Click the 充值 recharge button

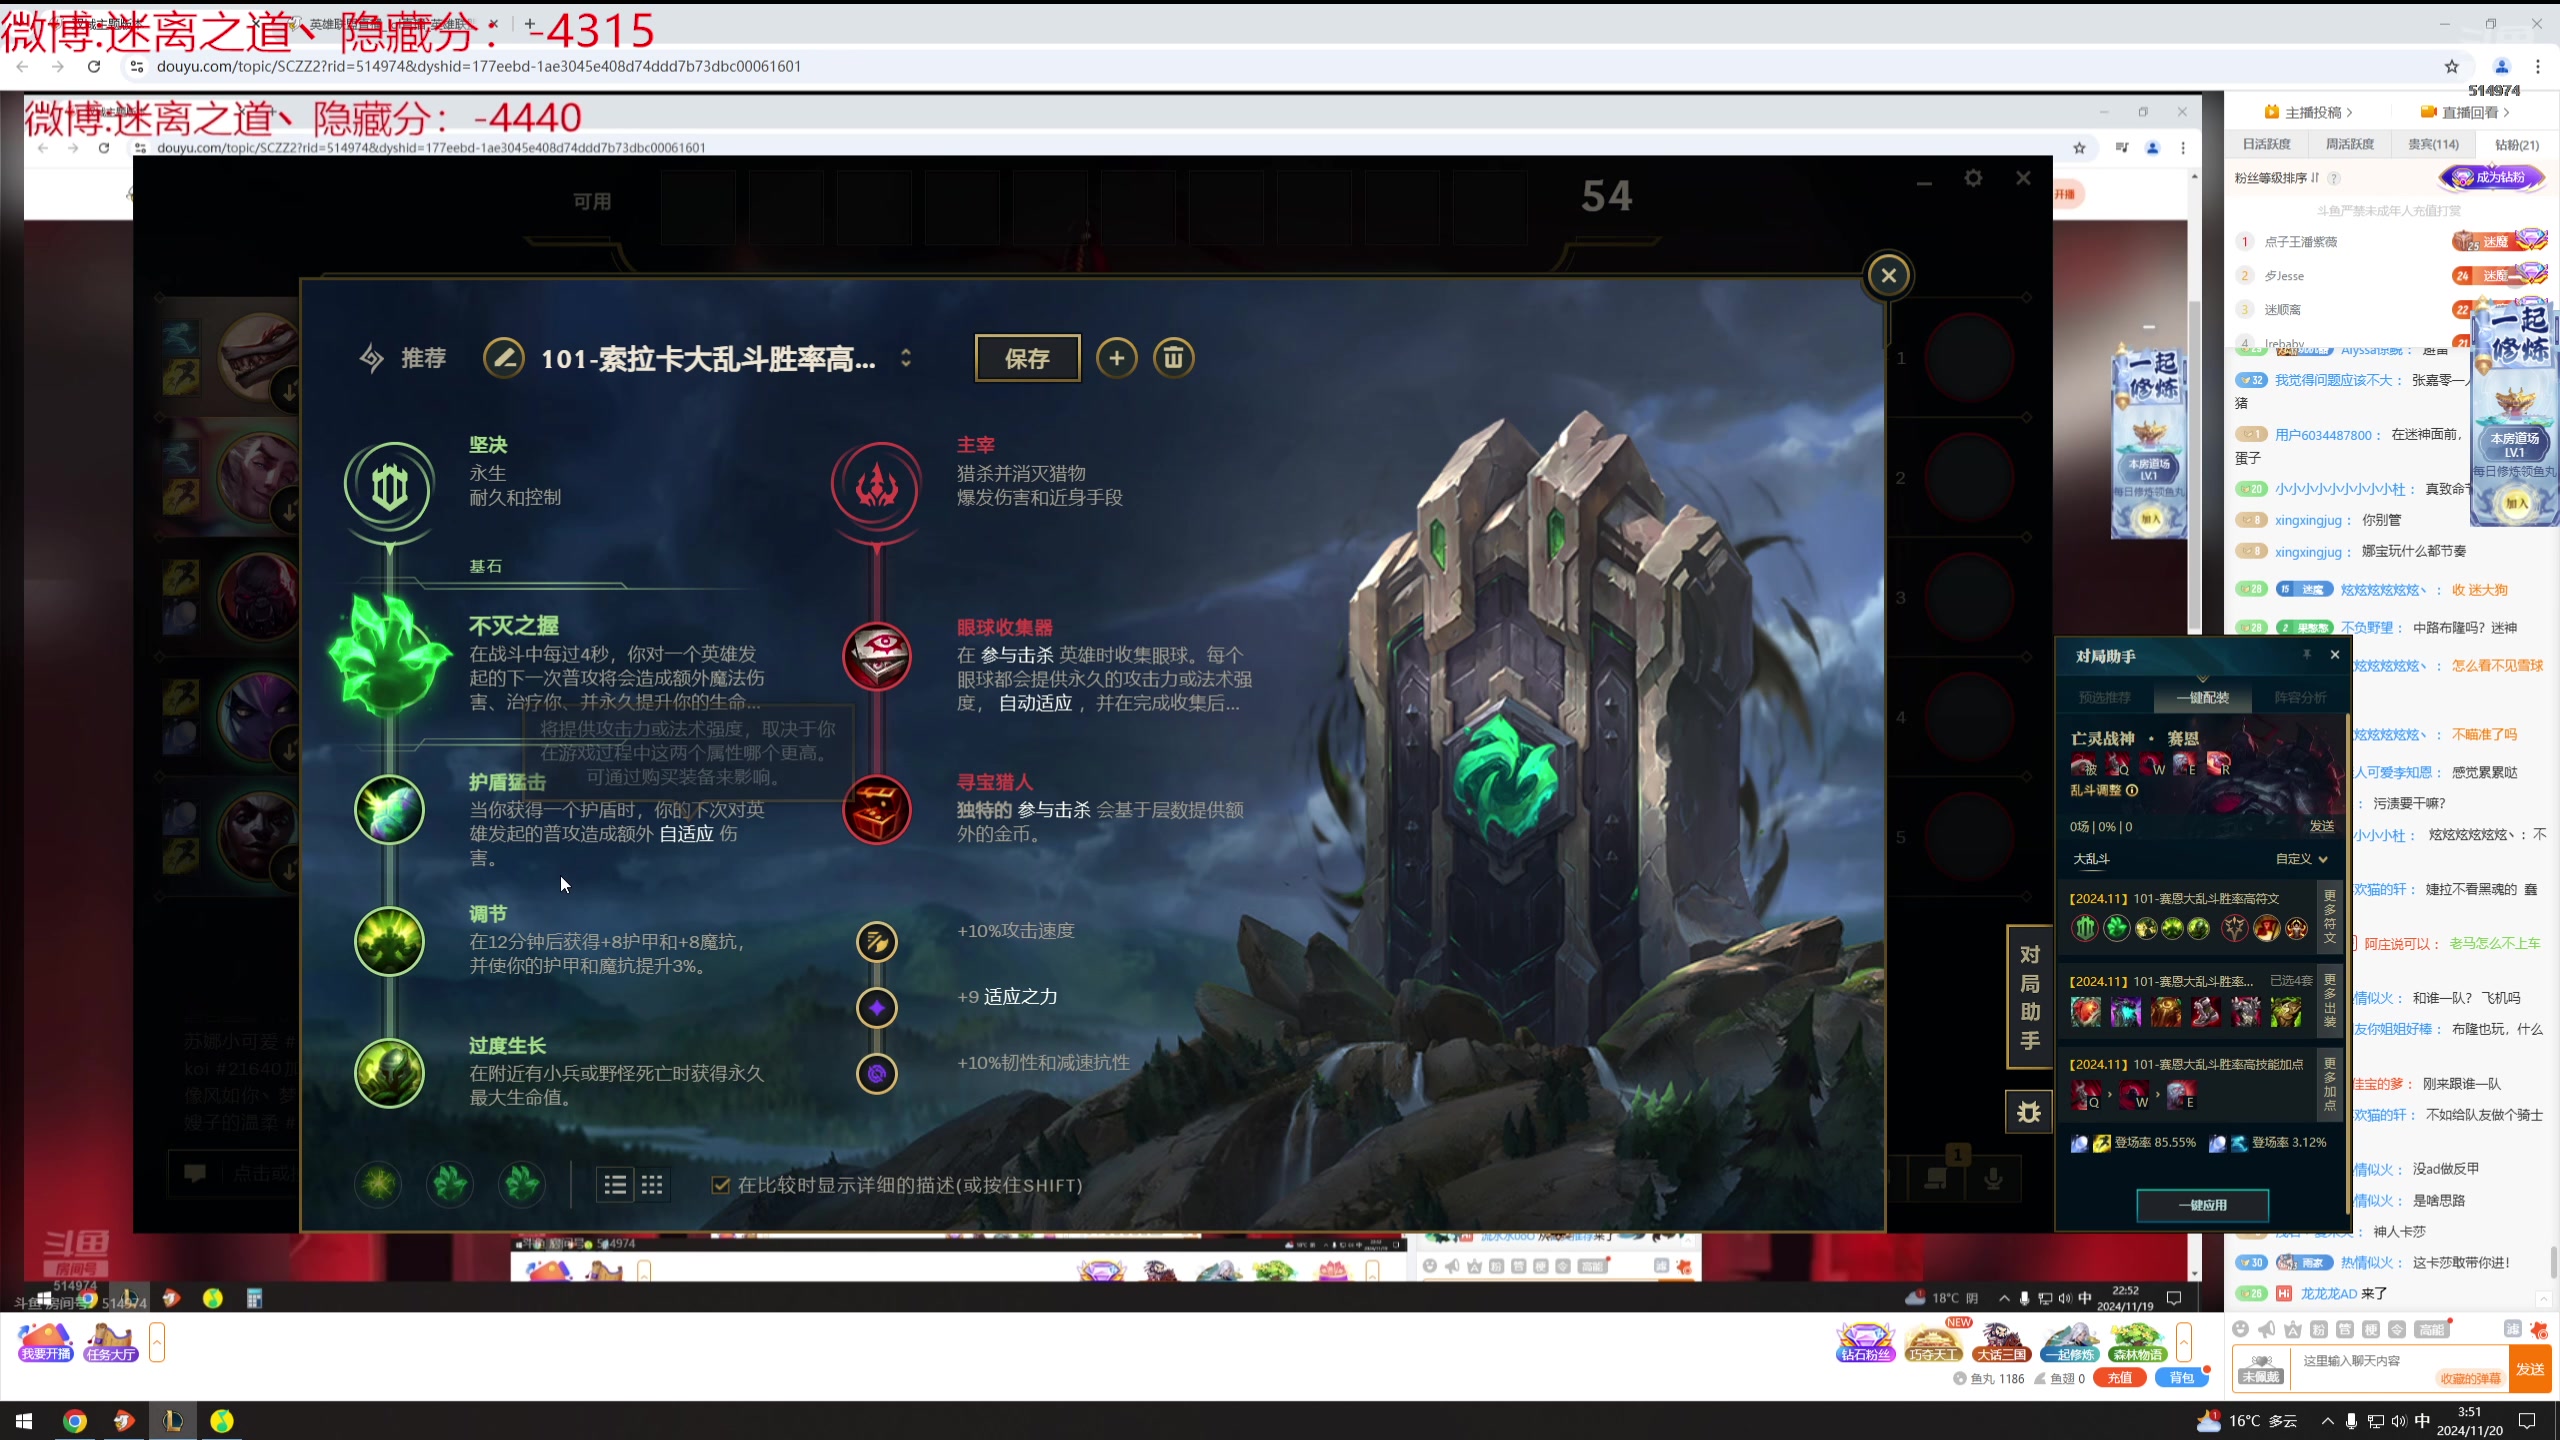tap(2119, 1378)
